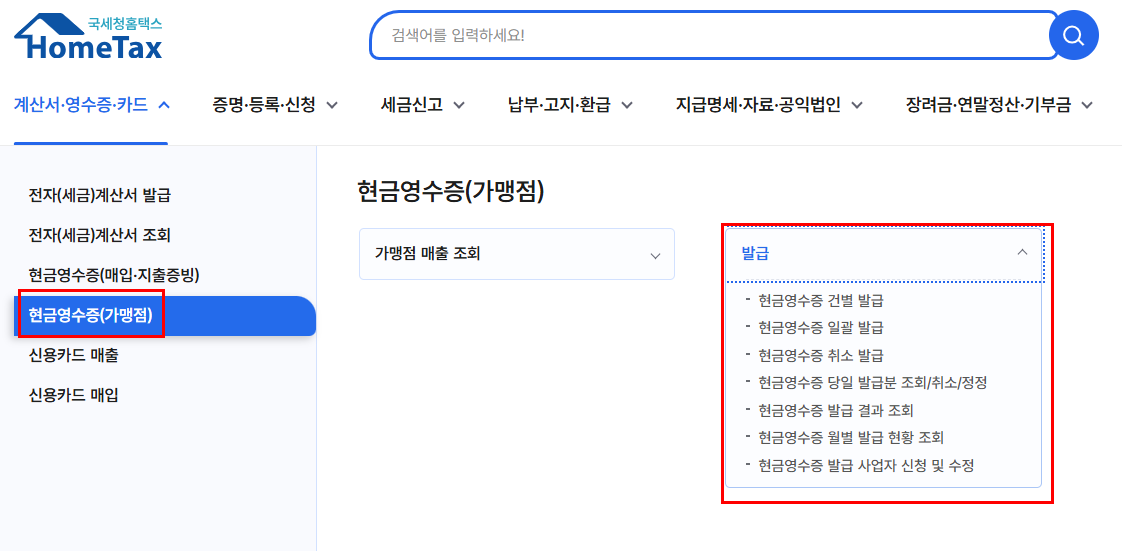
Task: Select 현금영수증(매입·지출증빙) in sidebar
Action: (x=114, y=275)
